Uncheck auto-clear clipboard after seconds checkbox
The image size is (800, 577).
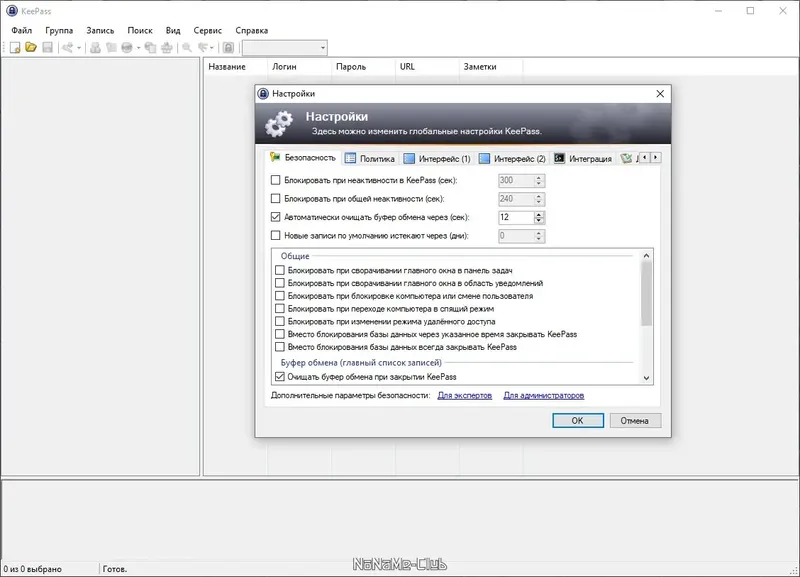click(x=276, y=217)
